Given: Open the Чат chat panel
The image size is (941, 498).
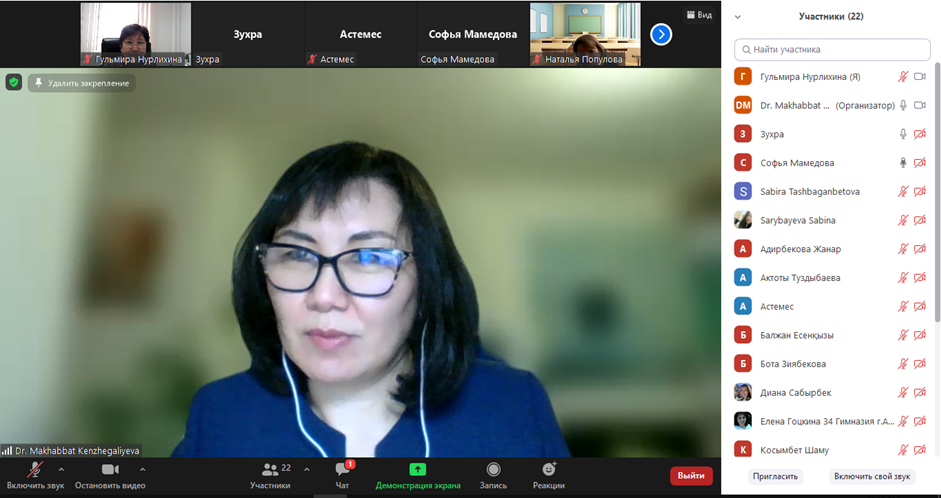Looking at the screenshot, I should pyautogui.click(x=343, y=476).
